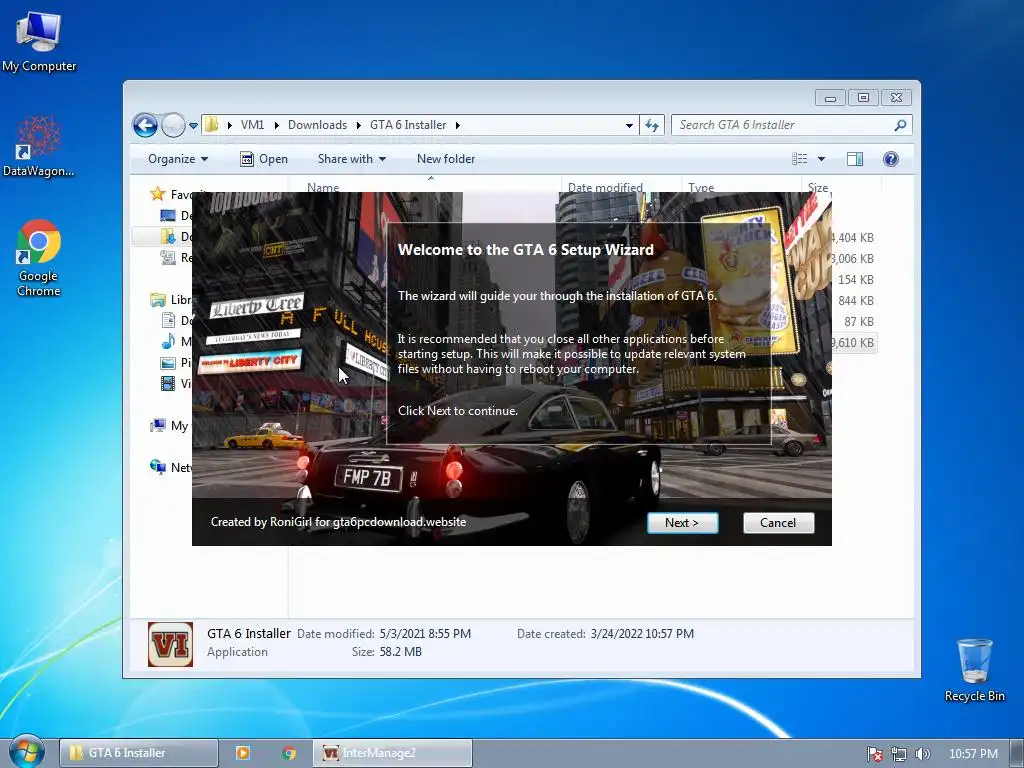Click the Show desktop strip

1017,753
